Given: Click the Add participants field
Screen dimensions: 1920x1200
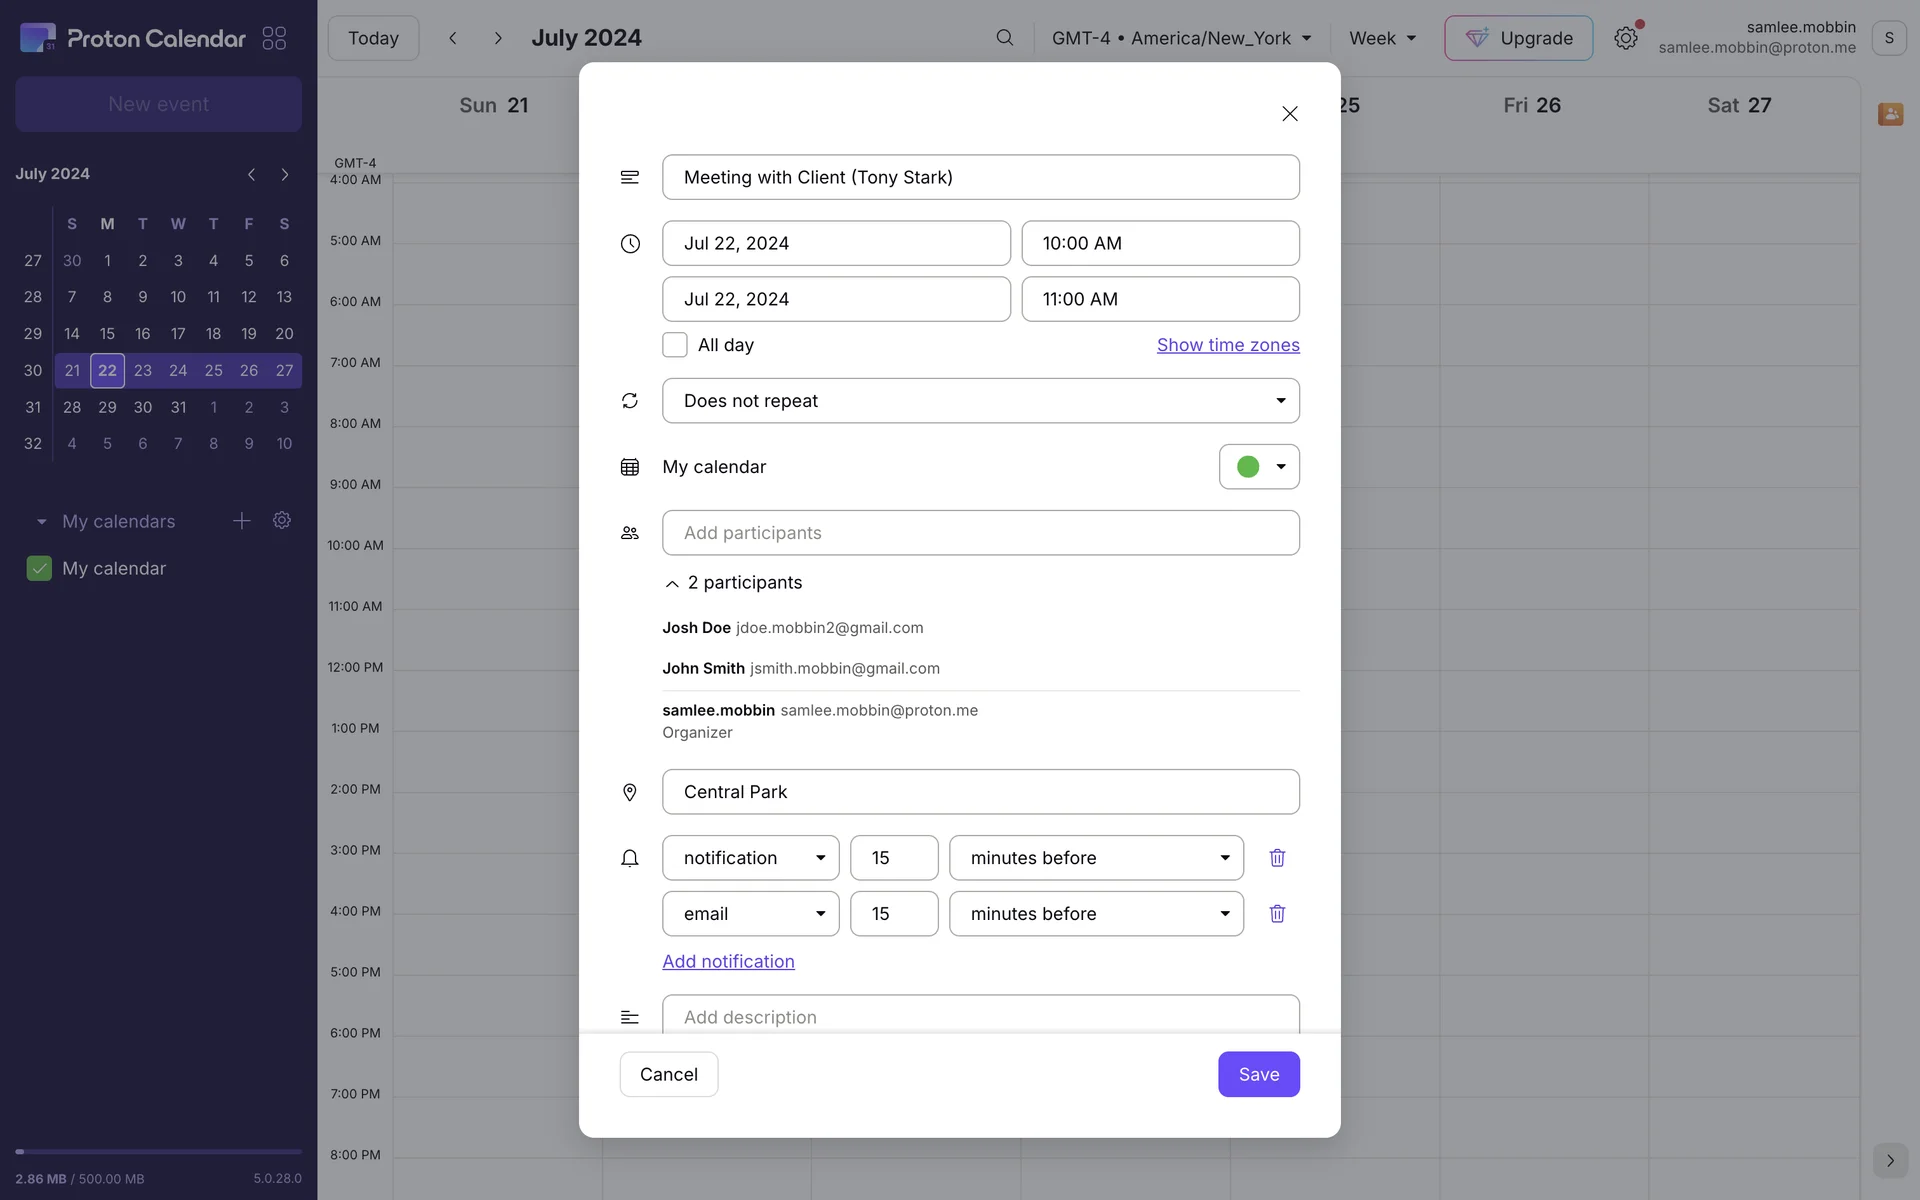Looking at the screenshot, I should coord(980,533).
